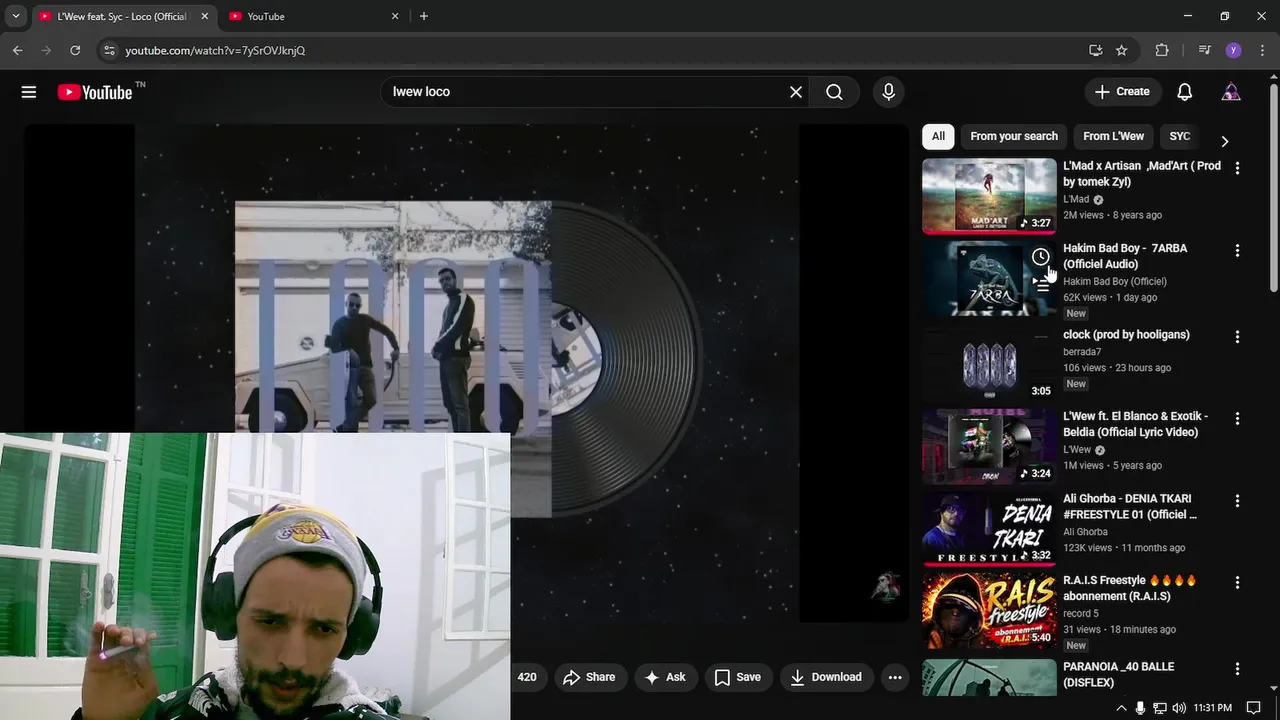Image resolution: width=1280 pixels, height=720 pixels.
Task: Open 'clock (prod by hooligans)' title link
Action: pyautogui.click(x=1126, y=335)
